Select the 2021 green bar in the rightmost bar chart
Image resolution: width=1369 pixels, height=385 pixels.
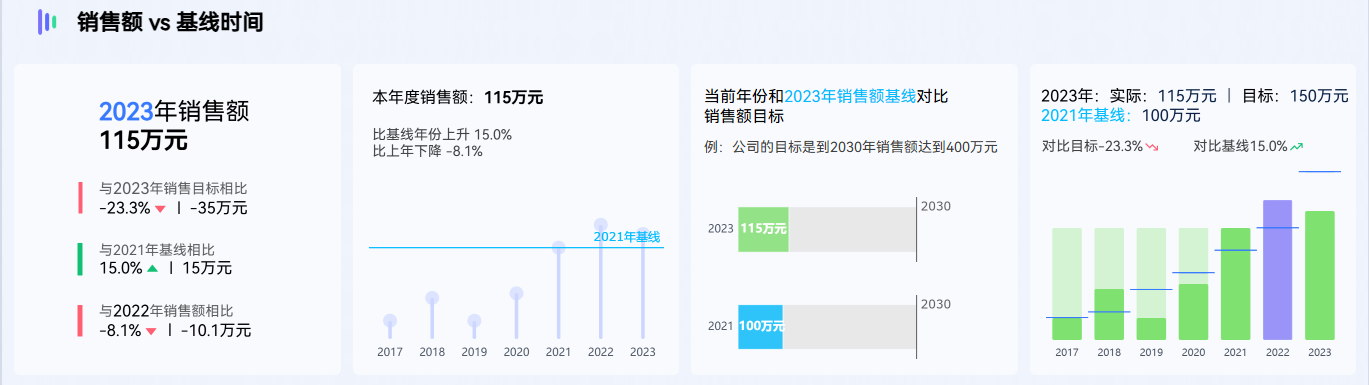(1235, 284)
